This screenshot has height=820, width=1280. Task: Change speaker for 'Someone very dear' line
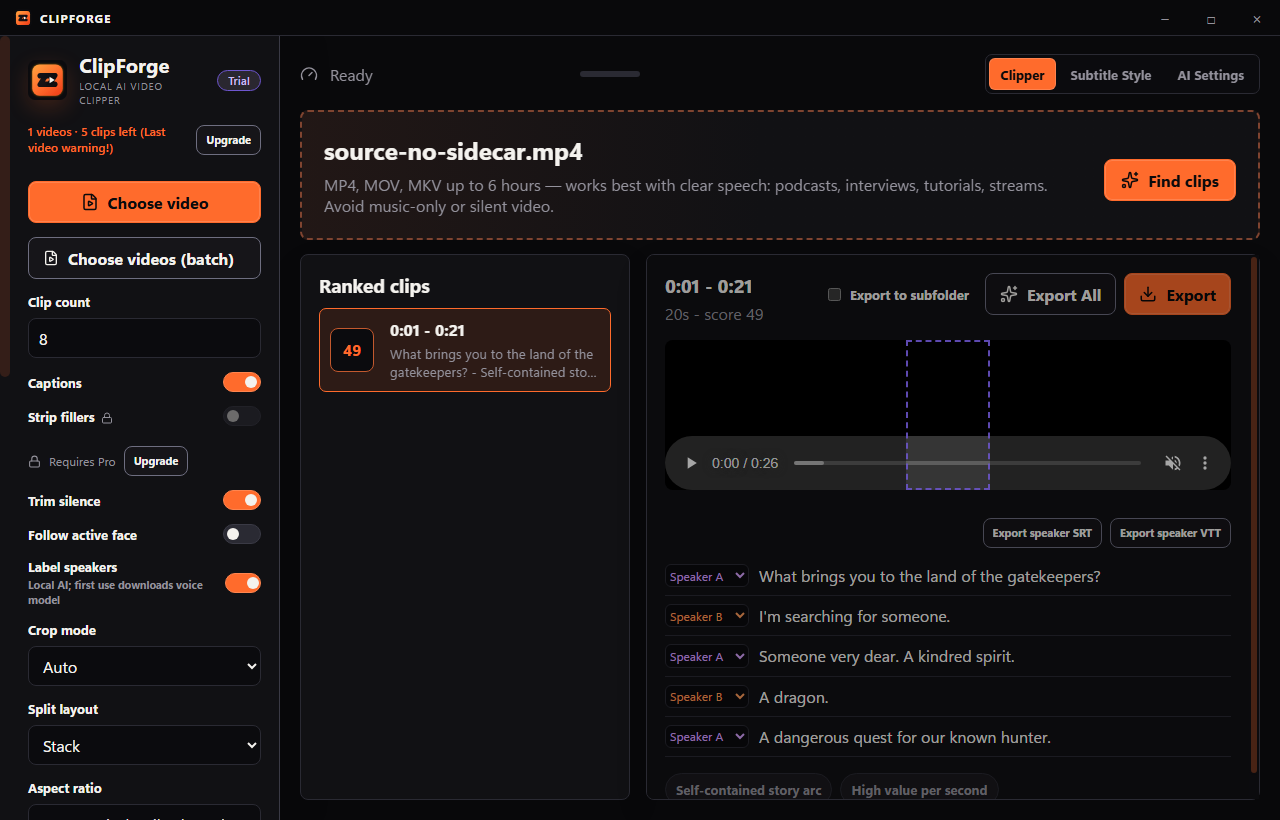[x=706, y=656]
